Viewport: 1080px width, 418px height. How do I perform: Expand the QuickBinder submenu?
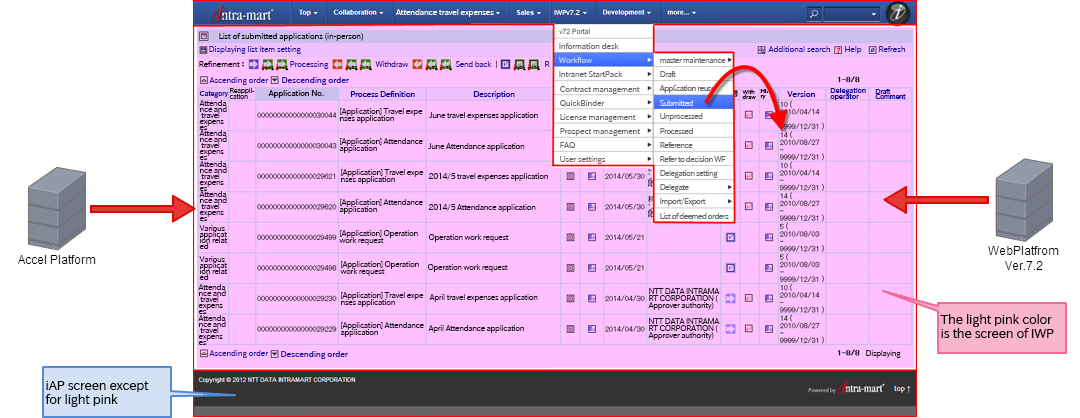603,103
